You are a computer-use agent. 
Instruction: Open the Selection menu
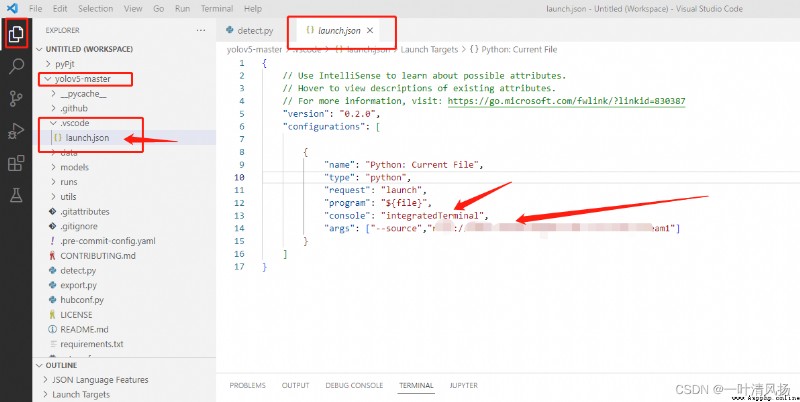click(x=95, y=9)
